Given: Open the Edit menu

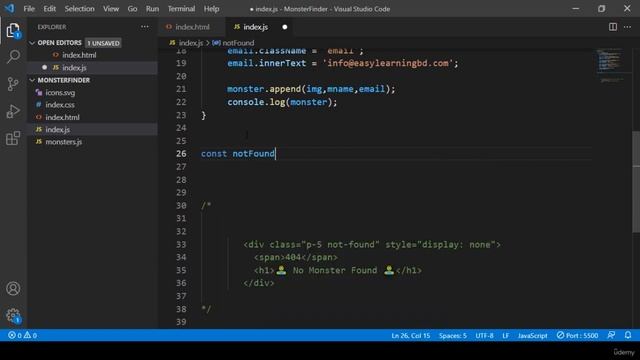Looking at the screenshot, I should [49, 9].
